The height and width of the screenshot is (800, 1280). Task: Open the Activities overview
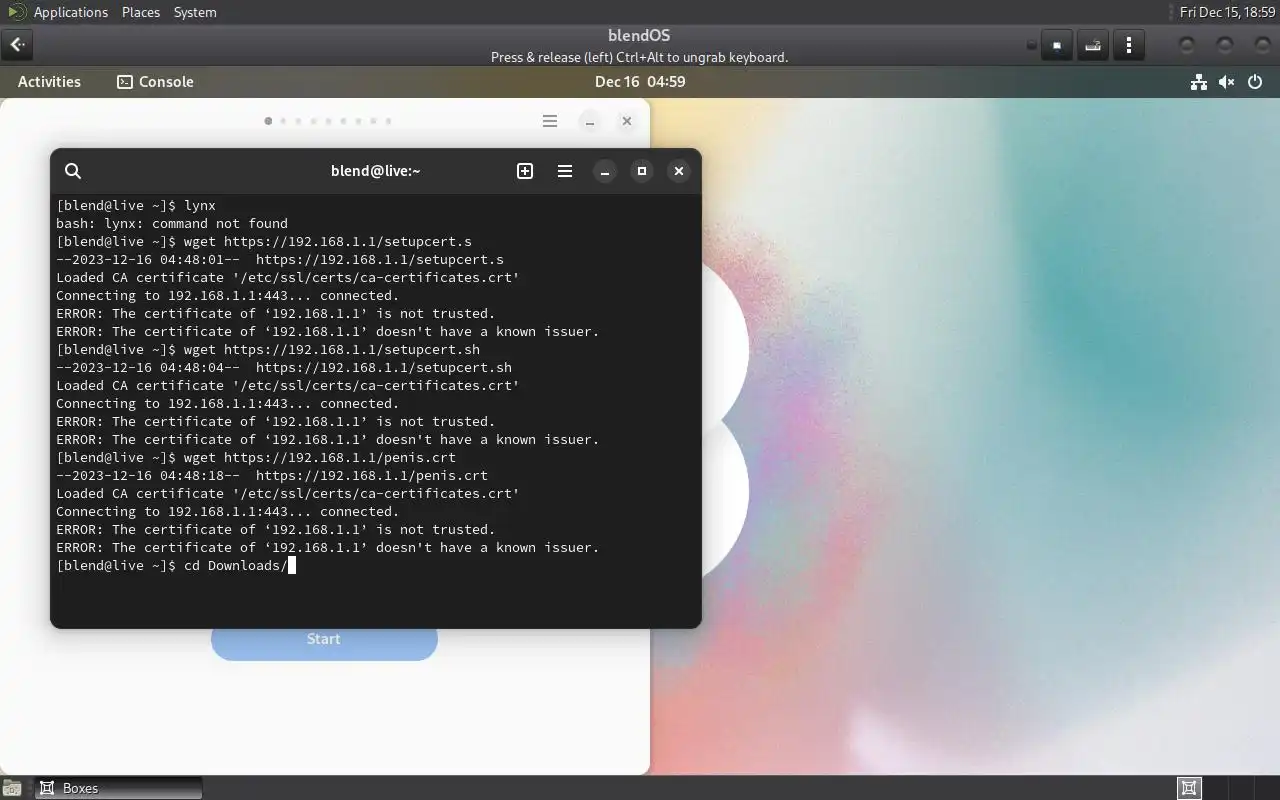(x=49, y=82)
